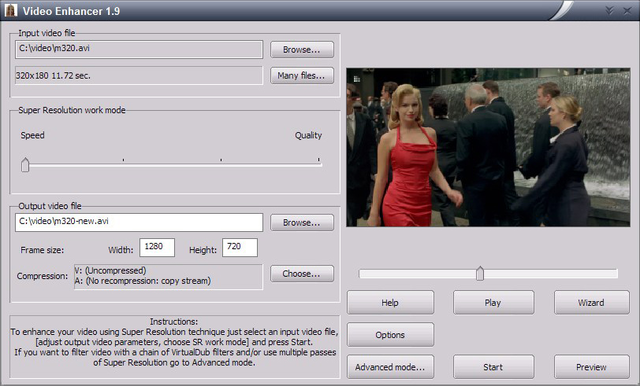Click the video position seek slider thumb
640x386 pixels.
point(480,273)
